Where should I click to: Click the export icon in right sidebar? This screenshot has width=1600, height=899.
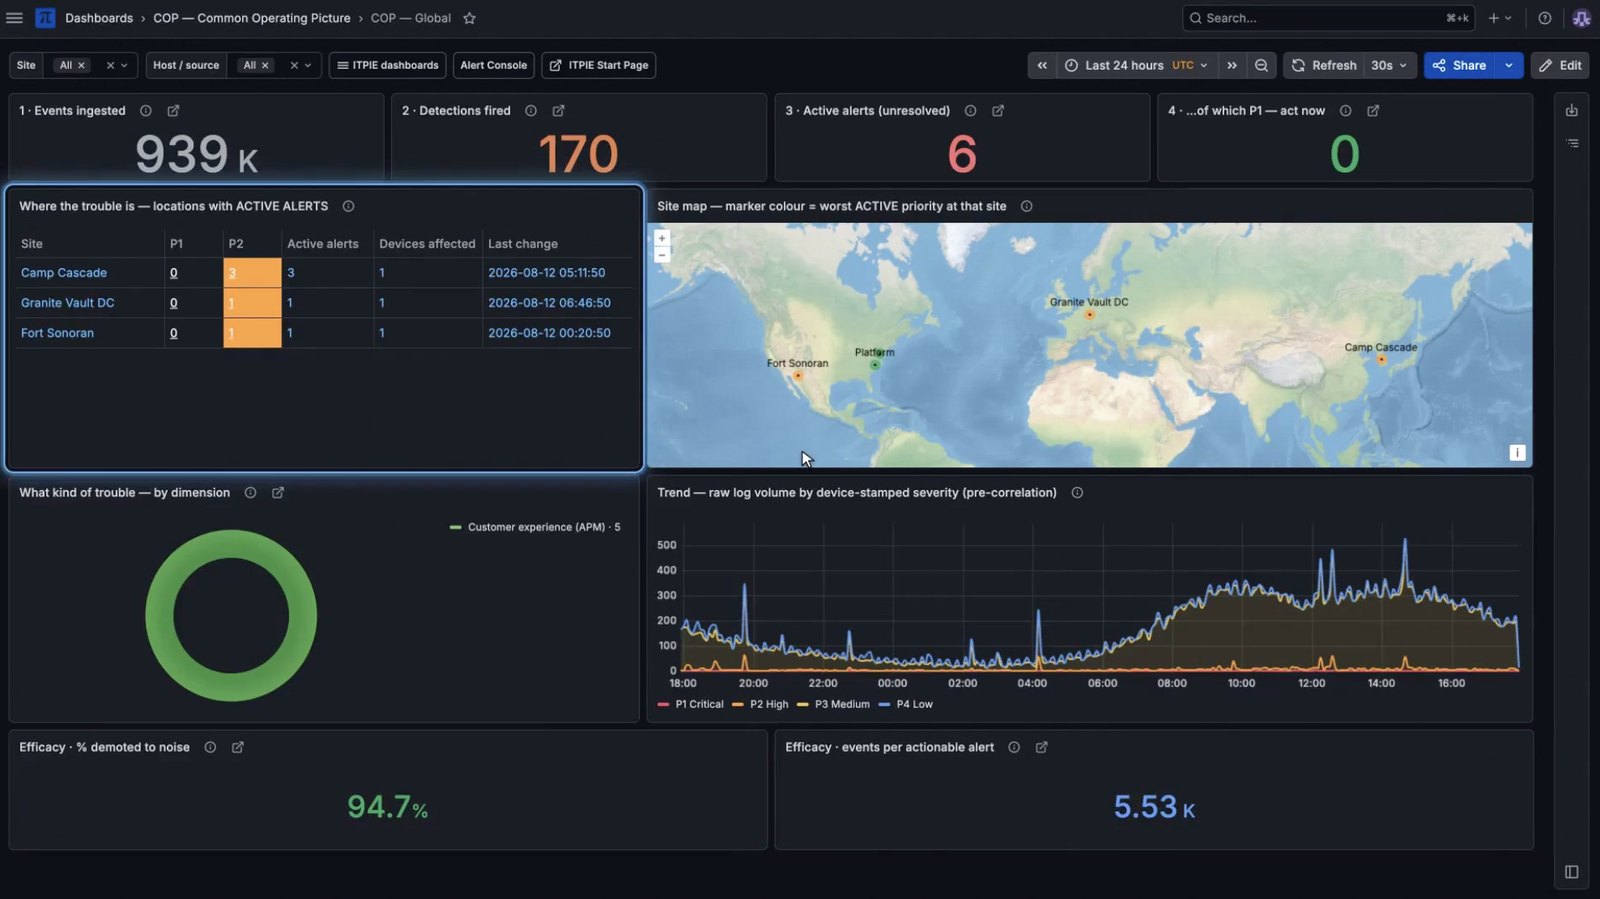(x=1571, y=111)
